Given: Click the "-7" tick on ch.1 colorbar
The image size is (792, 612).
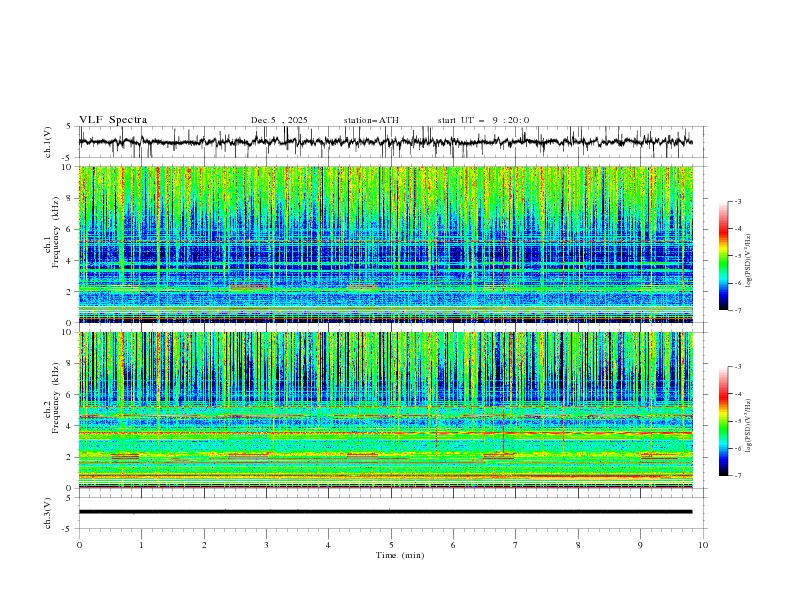Looking at the screenshot, I should pyautogui.click(x=737, y=310).
